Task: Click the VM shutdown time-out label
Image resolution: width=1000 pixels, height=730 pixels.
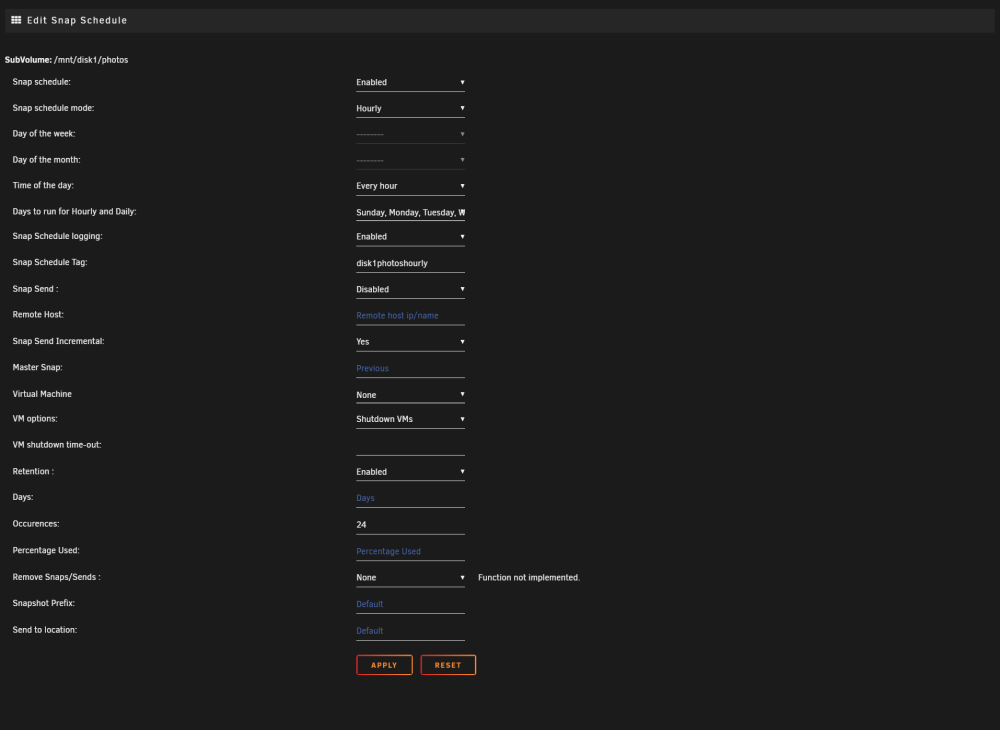Action: [x=57, y=445]
